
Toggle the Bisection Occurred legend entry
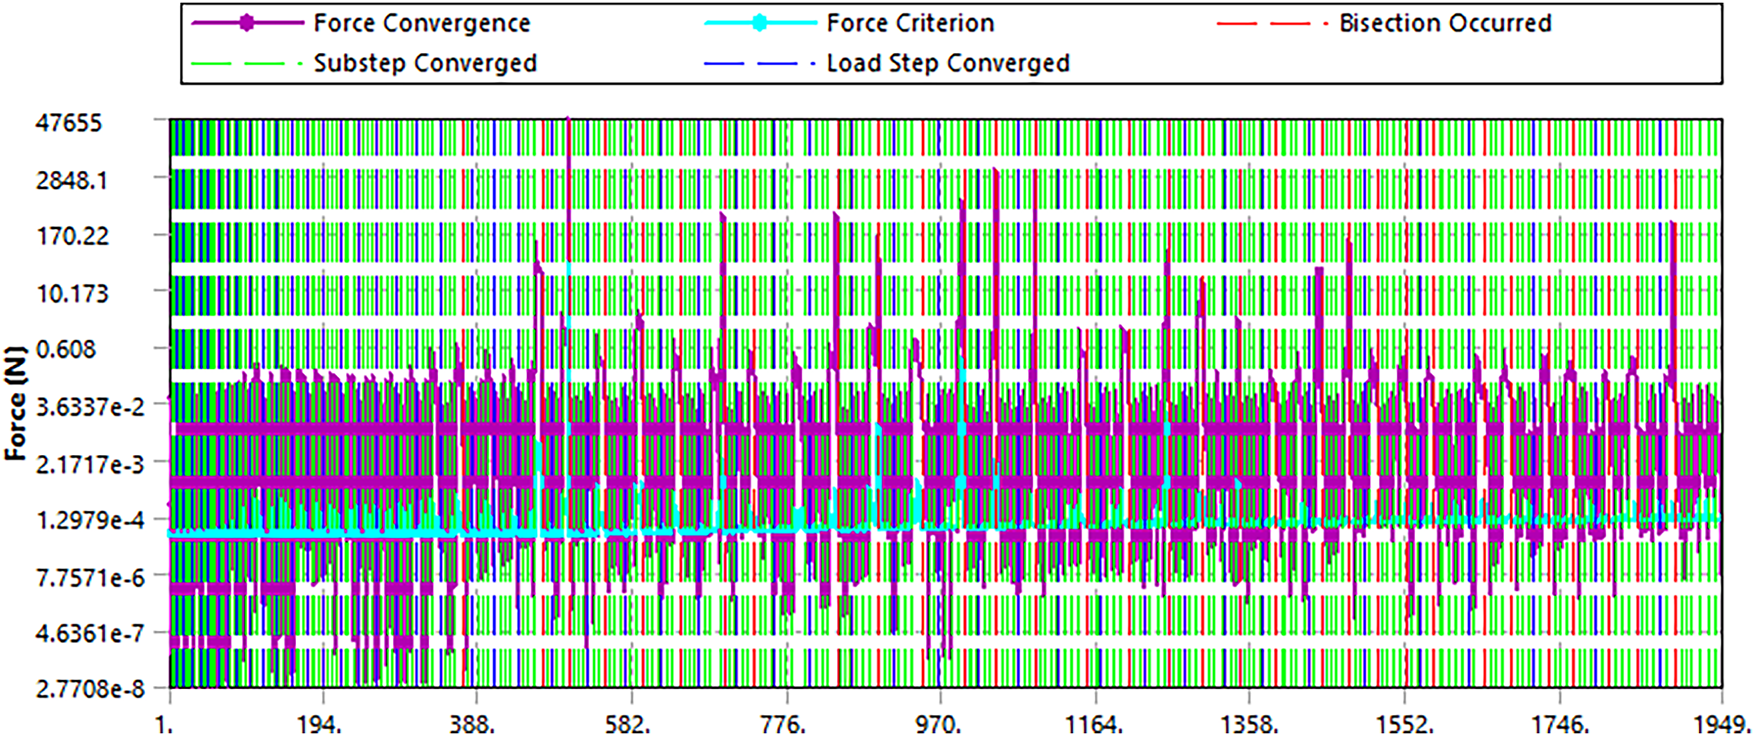pyautogui.click(x=1445, y=23)
